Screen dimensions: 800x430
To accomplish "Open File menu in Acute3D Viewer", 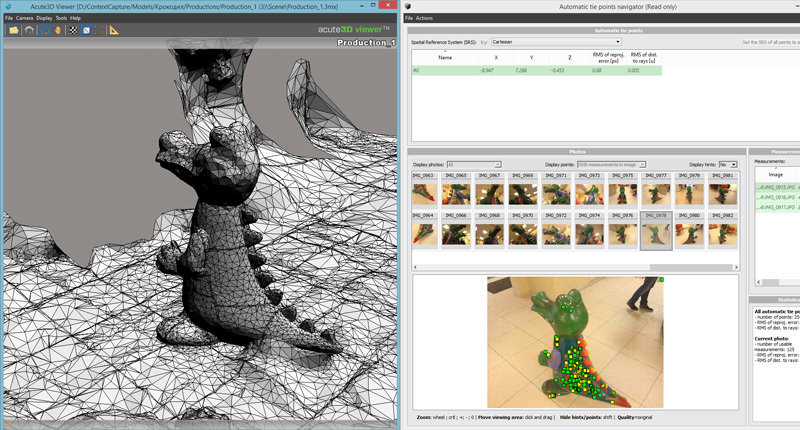I will pos(9,18).
